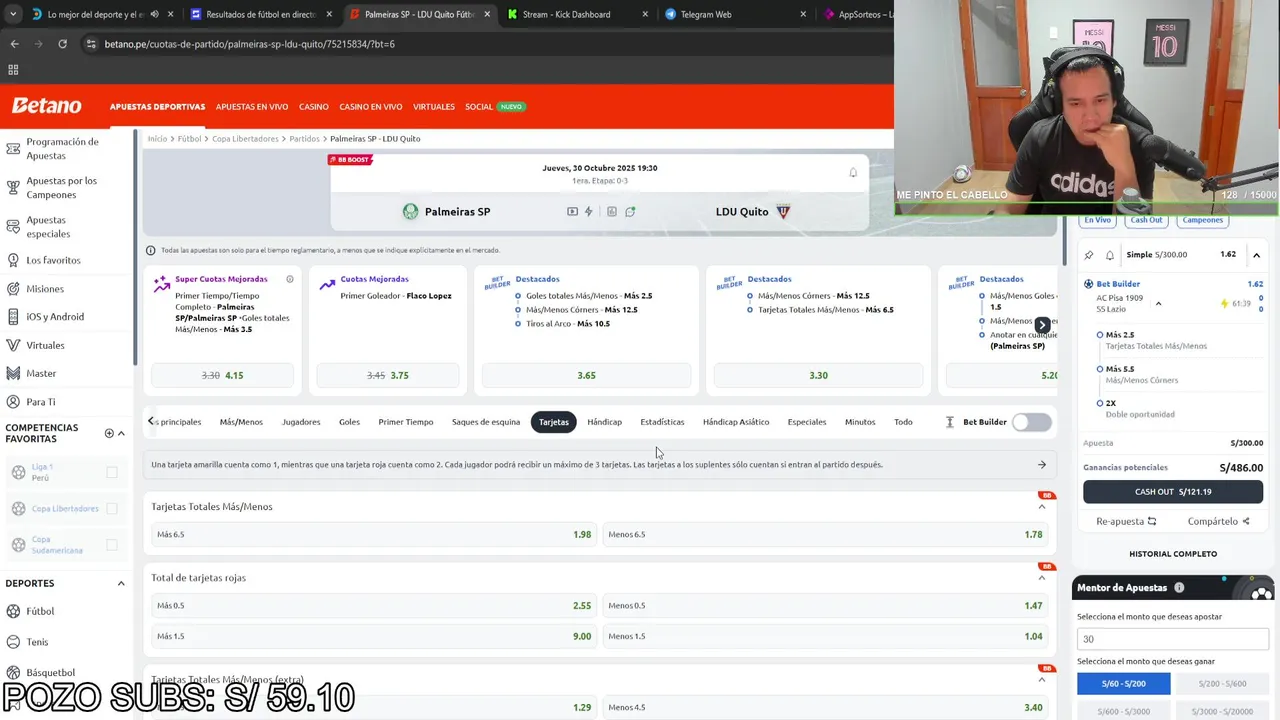The height and width of the screenshot is (720, 1280).
Task: Click the Misiones sidebar icon
Action: [x=13, y=289]
